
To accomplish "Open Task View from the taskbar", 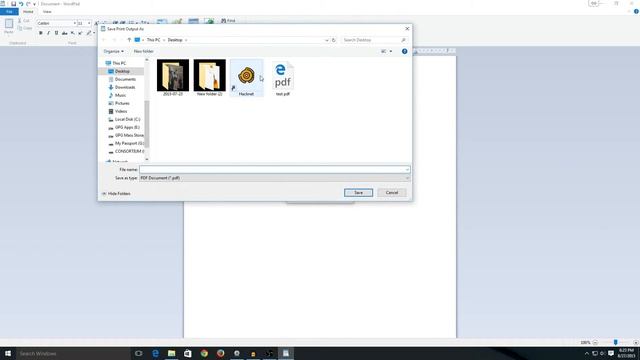I will 139,353.
